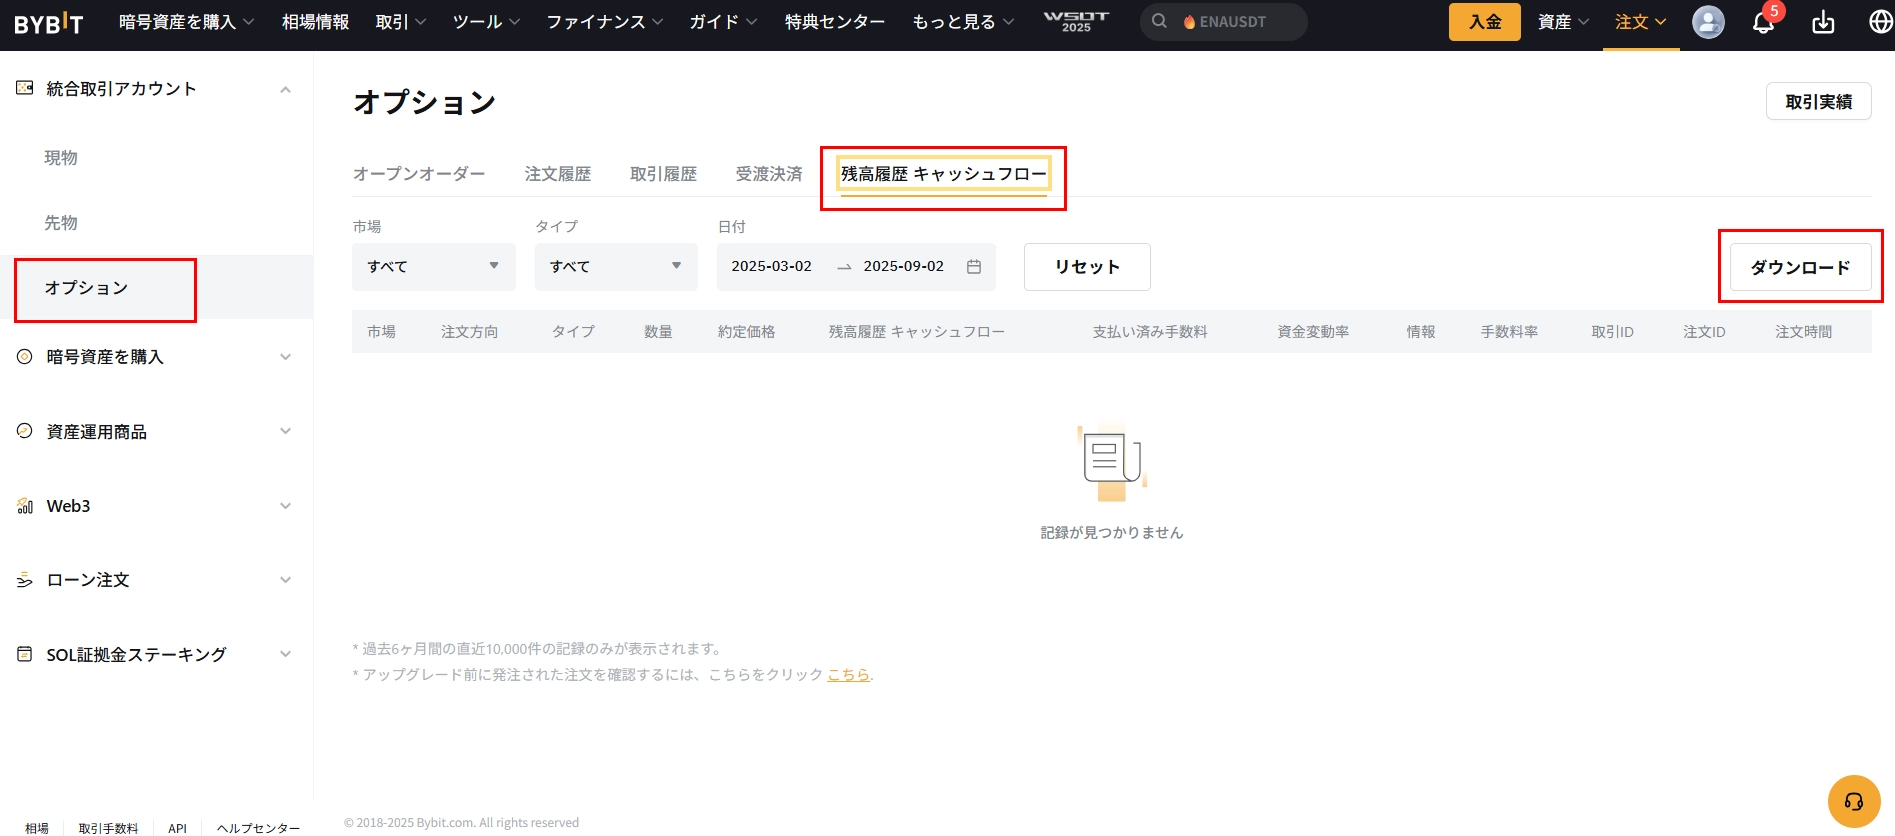Switch to the 注文履歴 tab
1895x836 pixels.
(x=558, y=174)
